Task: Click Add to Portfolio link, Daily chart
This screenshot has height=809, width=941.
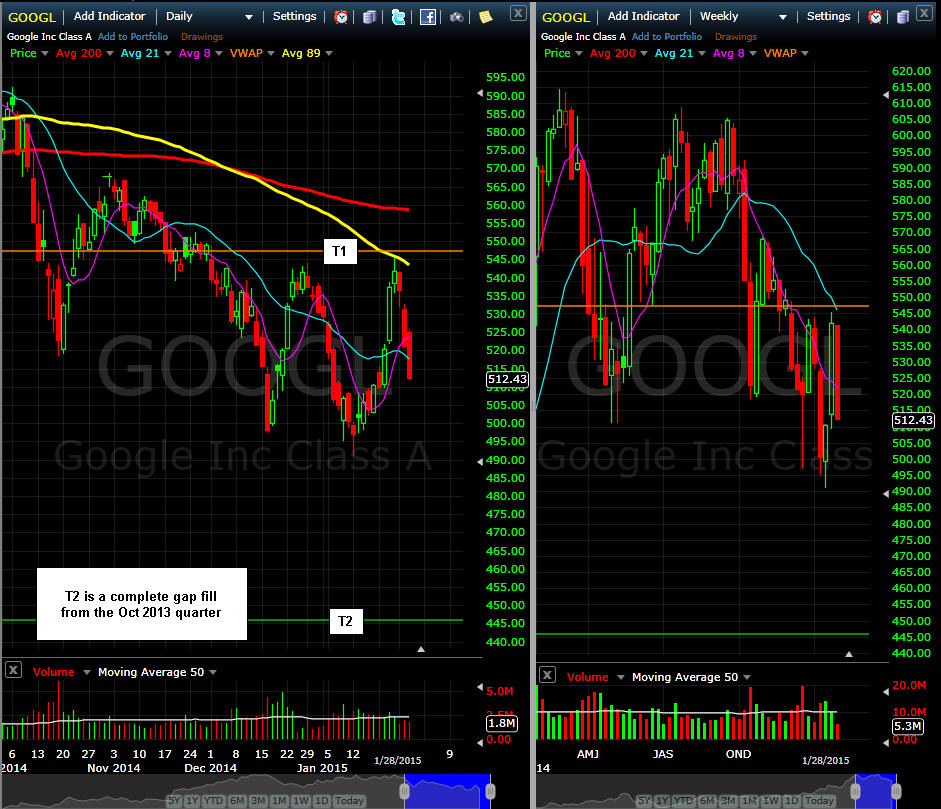Action: pyautogui.click(x=133, y=37)
